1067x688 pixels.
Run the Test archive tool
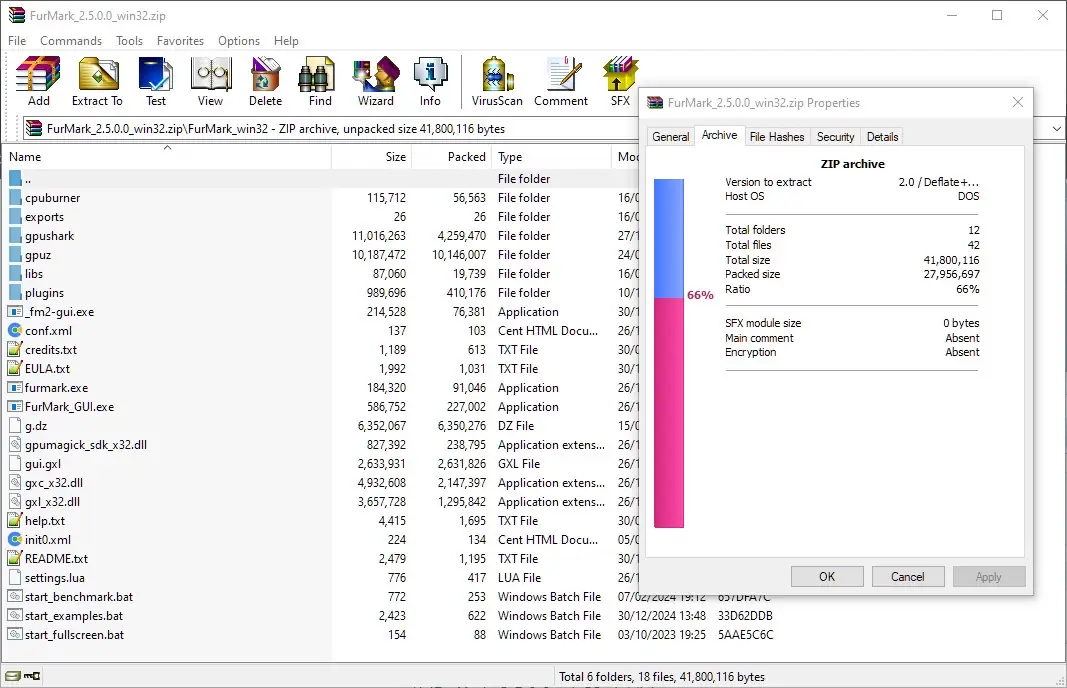[156, 82]
